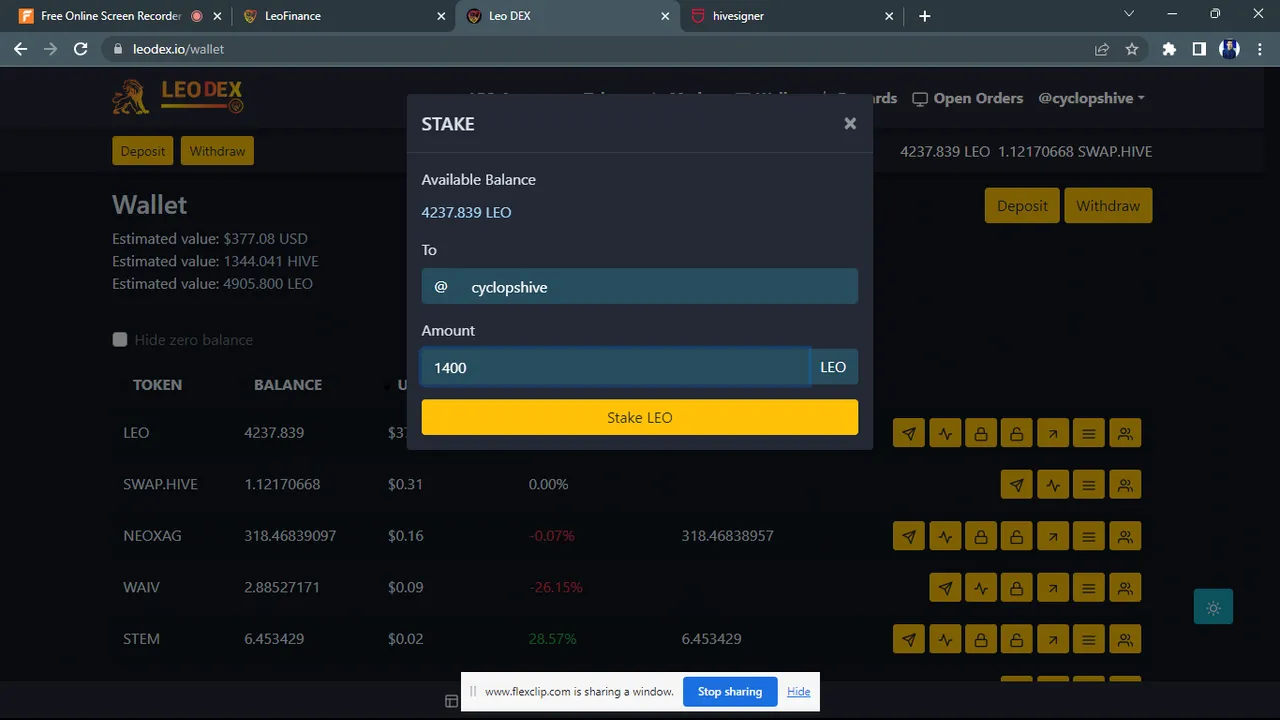Click the open lock unstake icon in STEM row

(x=1016, y=639)
